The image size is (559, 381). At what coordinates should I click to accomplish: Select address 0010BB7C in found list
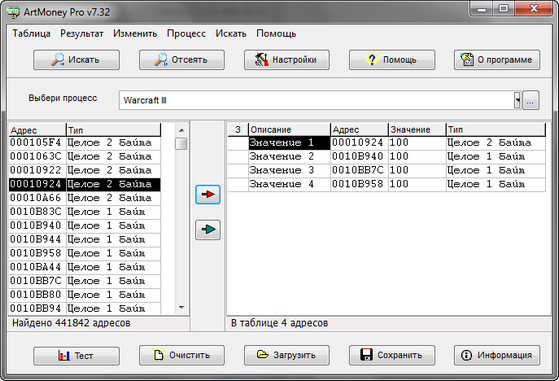pos(36,281)
